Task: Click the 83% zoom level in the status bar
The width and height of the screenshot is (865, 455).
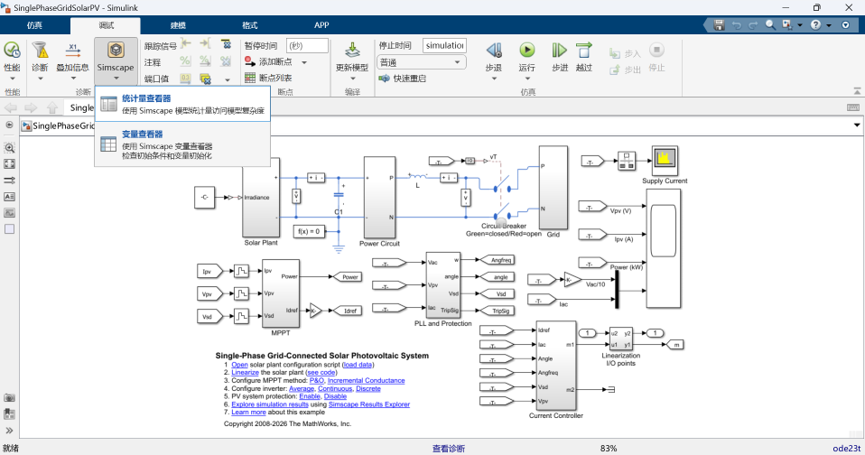Action: [608, 448]
